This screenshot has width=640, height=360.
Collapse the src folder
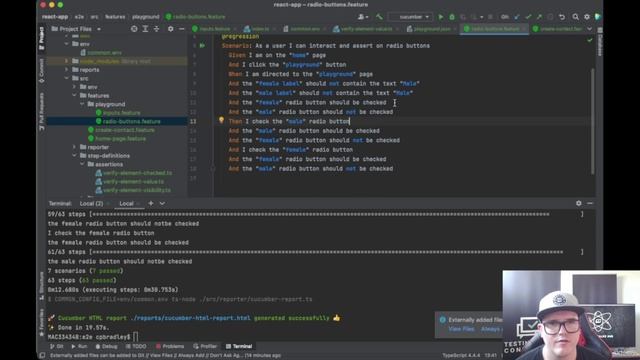point(67,78)
